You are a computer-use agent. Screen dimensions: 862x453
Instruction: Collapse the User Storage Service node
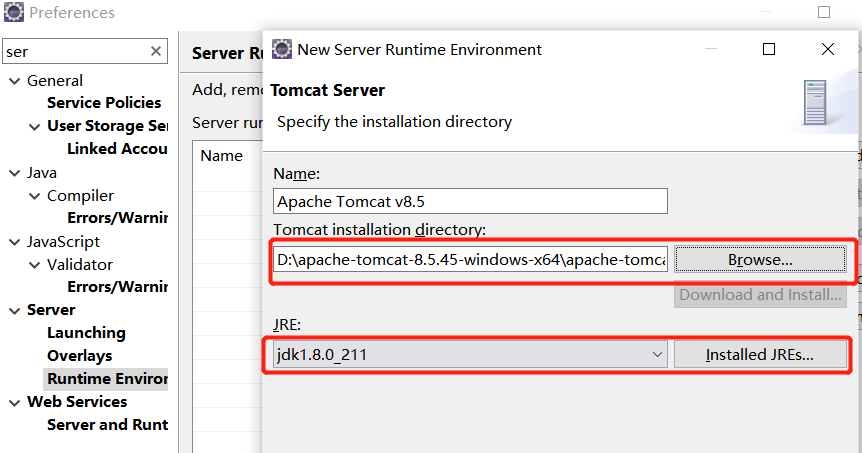tap(35, 127)
